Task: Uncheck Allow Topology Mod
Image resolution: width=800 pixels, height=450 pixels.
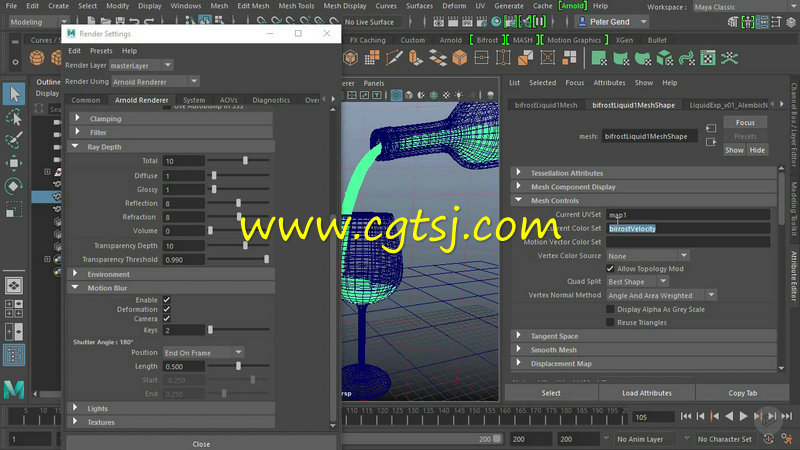Action: pos(610,268)
